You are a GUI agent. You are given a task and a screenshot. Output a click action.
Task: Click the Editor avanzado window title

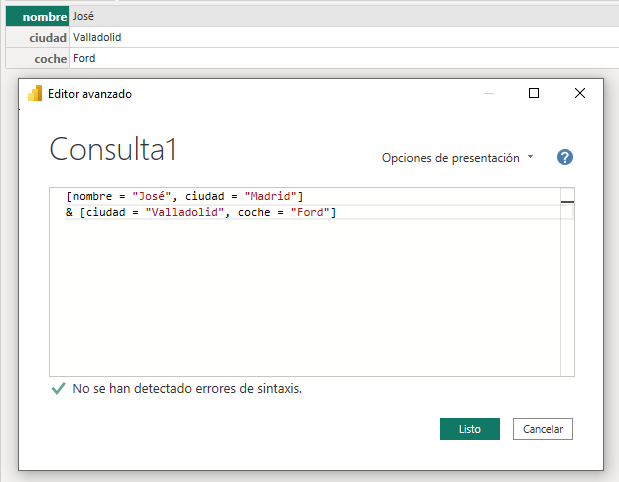pos(90,94)
